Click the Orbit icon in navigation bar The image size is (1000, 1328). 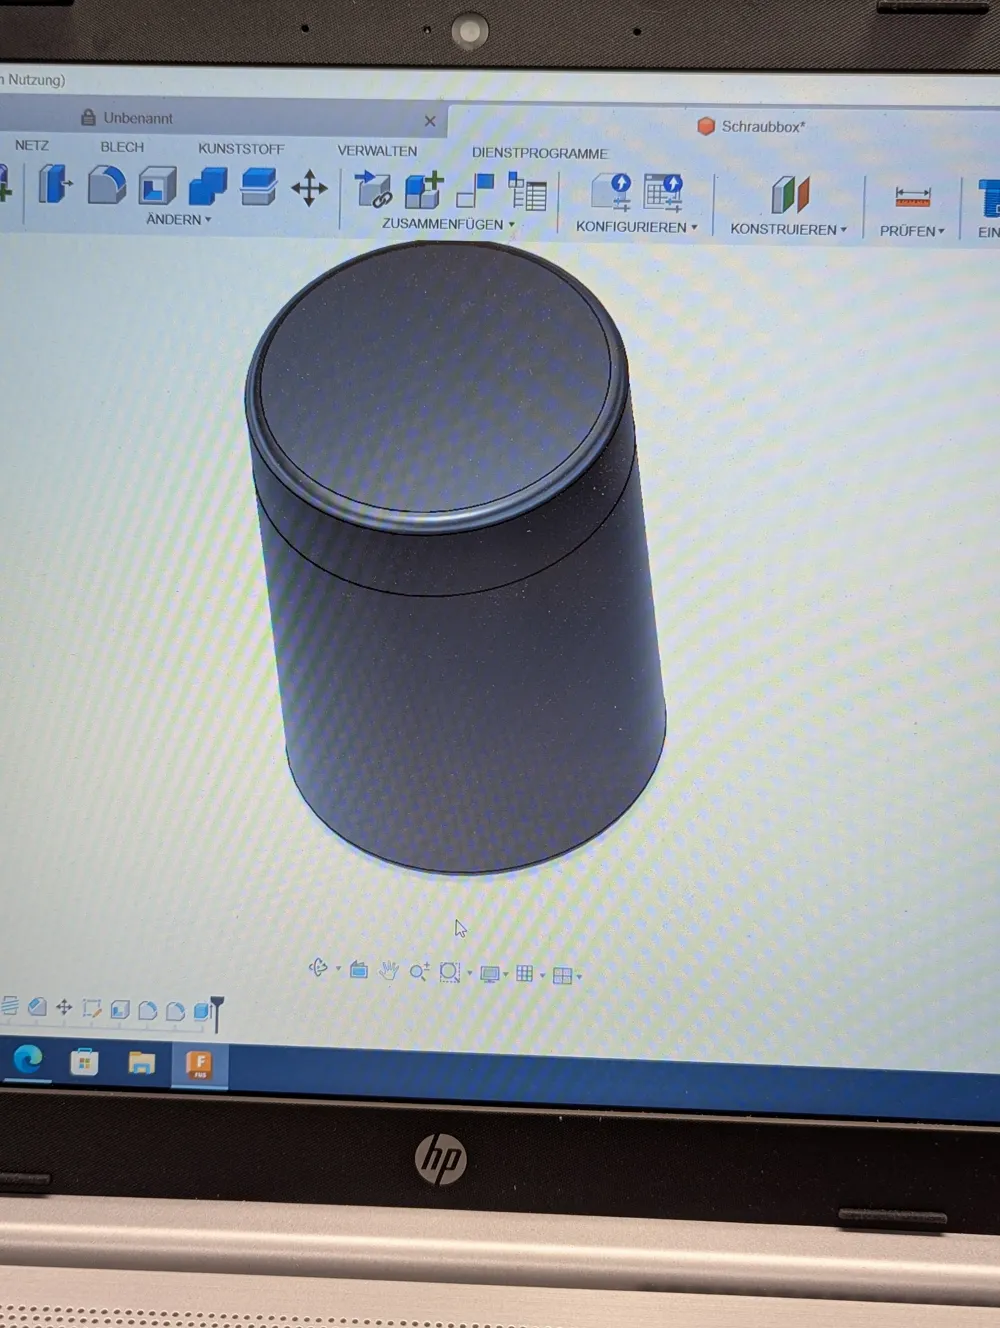[x=318, y=969]
